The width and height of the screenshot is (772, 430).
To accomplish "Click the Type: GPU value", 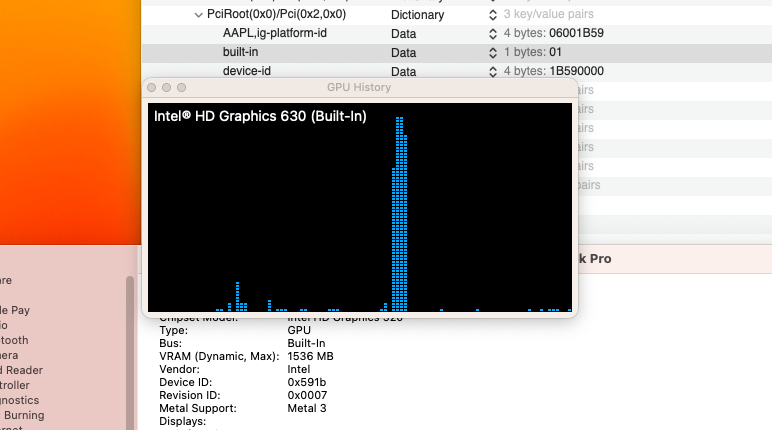I will 299,330.
